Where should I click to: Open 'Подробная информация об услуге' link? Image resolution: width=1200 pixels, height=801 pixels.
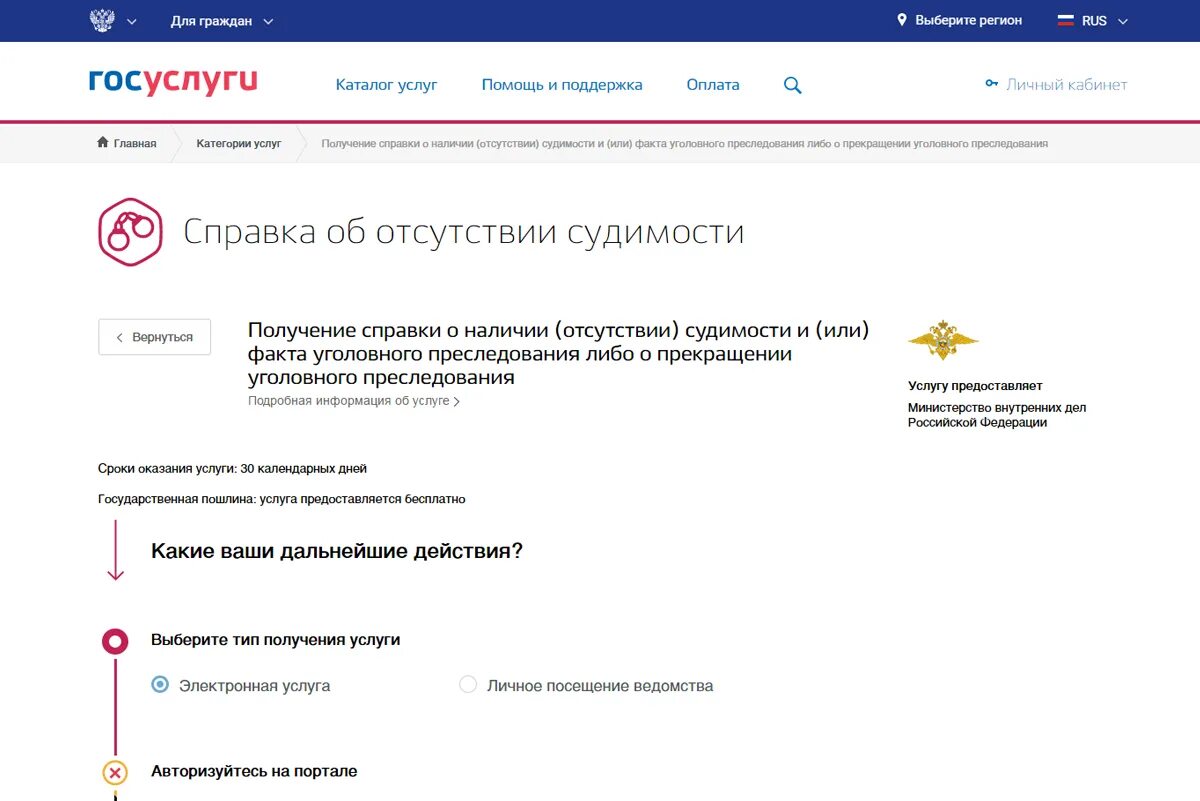tap(354, 401)
